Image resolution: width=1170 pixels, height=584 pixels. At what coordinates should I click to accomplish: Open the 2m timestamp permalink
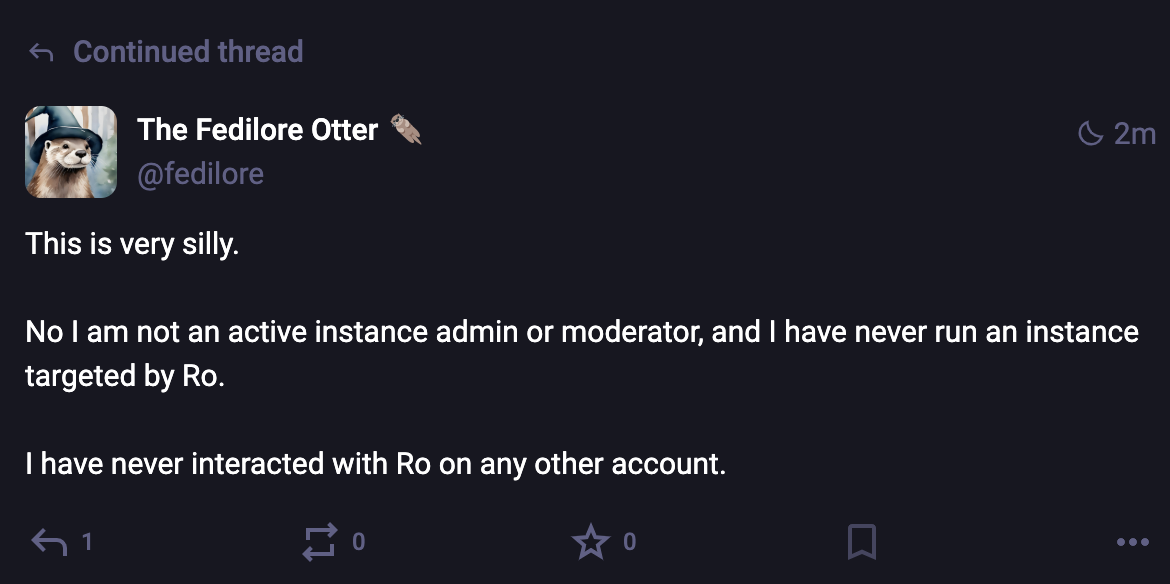(x=1134, y=133)
